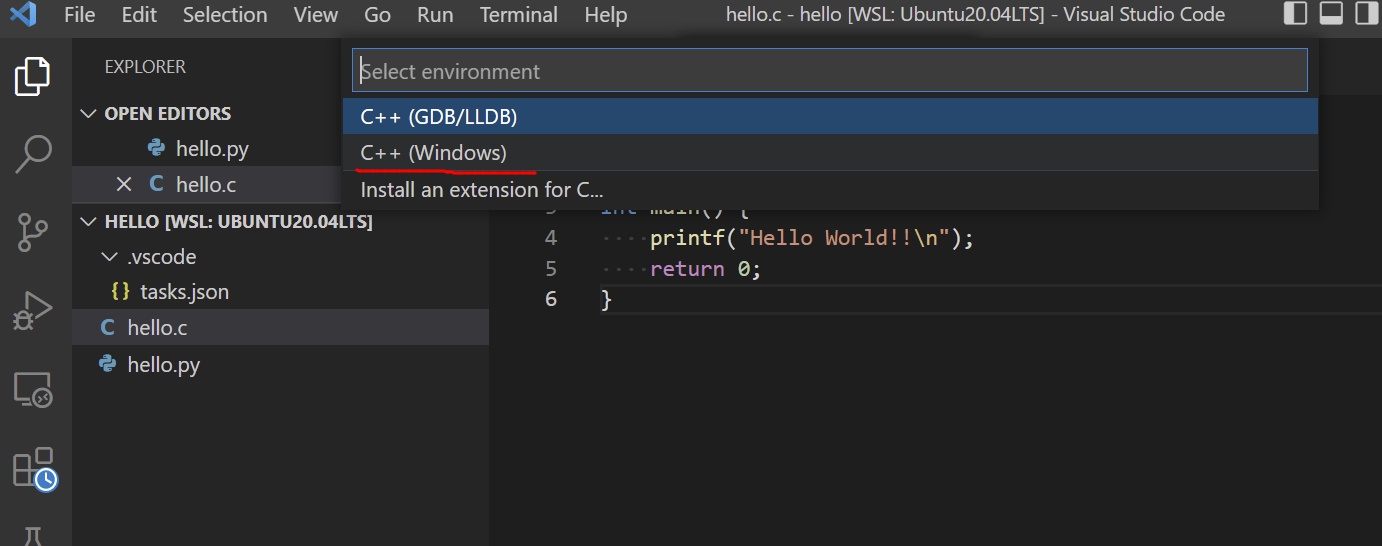Close hello.c in Open Editors
Image resolution: width=1382 pixels, height=546 pixels.
click(124, 184)
